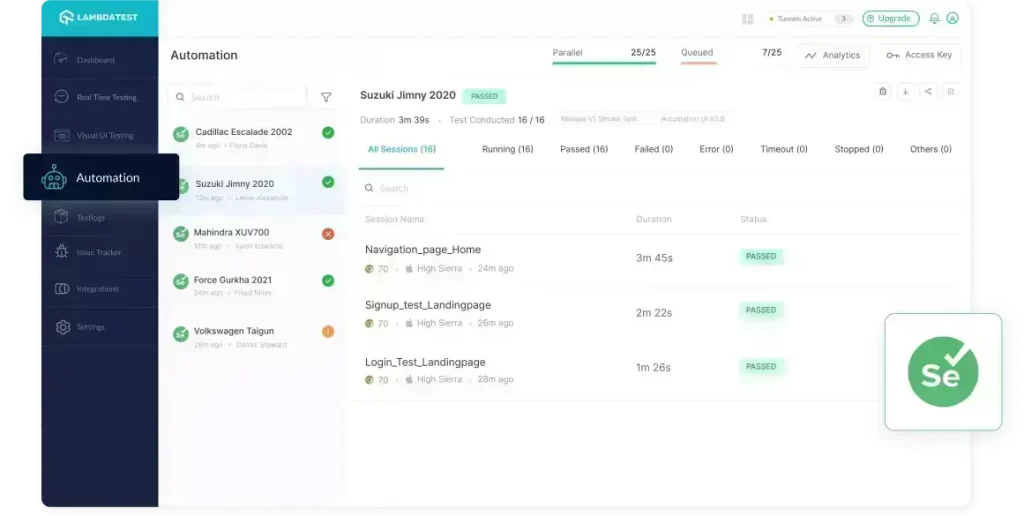Viewport: 1024px width, 516px height.
Task: Open Real Time Testing in the sidebar
Action: (x=99, y=97)
